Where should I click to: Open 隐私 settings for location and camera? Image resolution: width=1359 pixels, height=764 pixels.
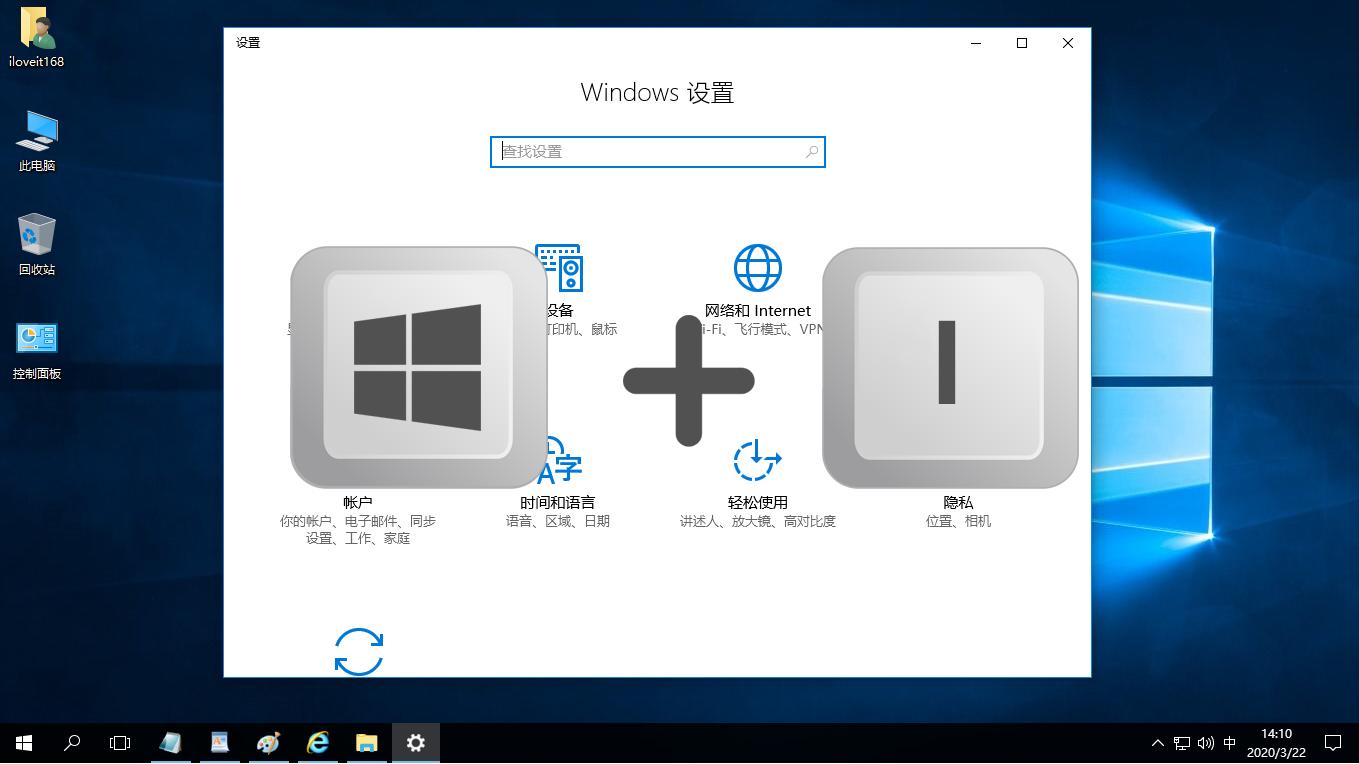pyautogui.click(x=957, y=502)
